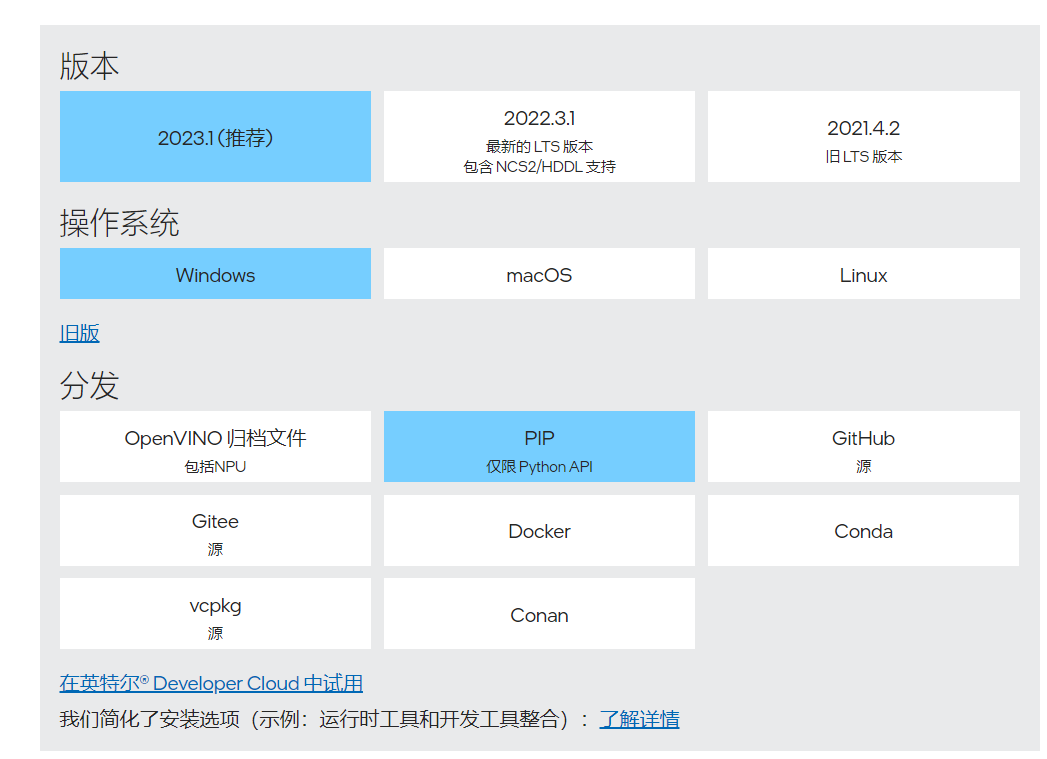
Task: Click the 操作系统 section heading
Action: click(120, 223)
